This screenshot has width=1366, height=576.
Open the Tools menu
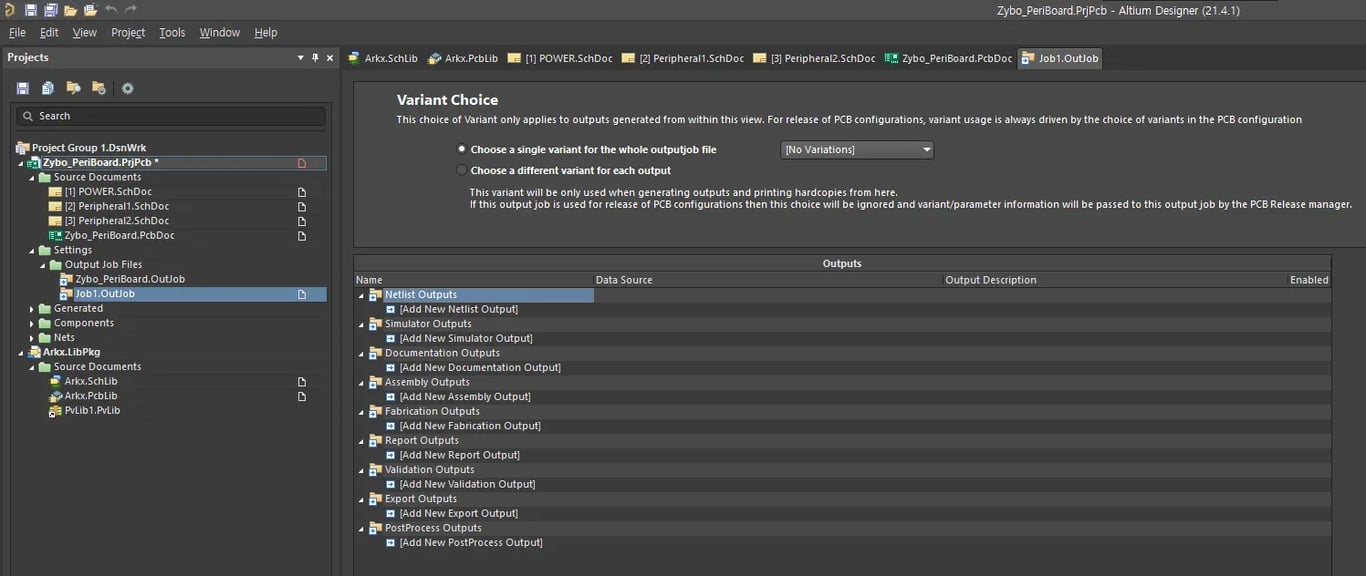(172, 32)
